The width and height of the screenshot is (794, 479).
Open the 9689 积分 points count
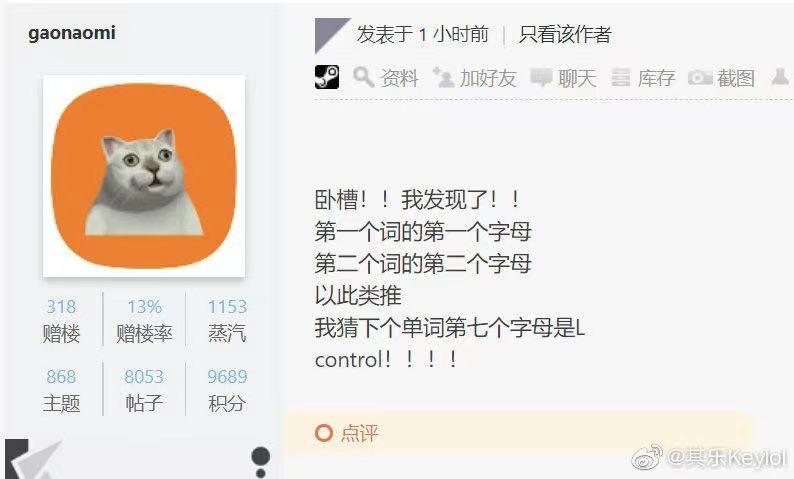click(227, 390)
